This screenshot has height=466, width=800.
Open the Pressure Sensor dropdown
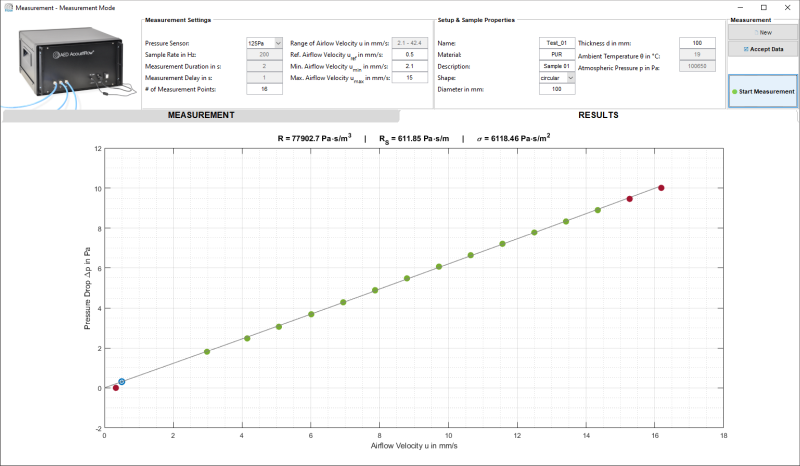click(264, 43)
